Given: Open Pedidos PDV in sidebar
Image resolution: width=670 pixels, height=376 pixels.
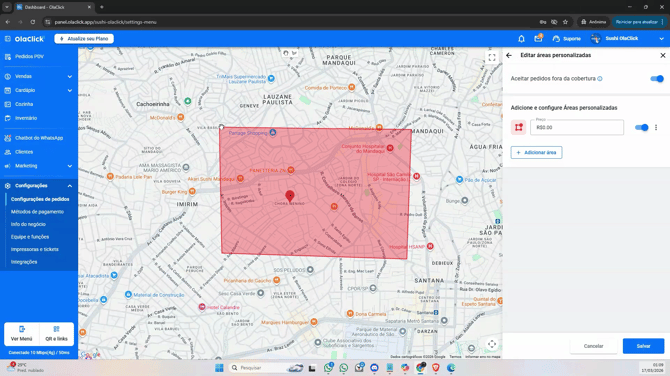Looking at the screenshot, I should click(x=29, y=56).
